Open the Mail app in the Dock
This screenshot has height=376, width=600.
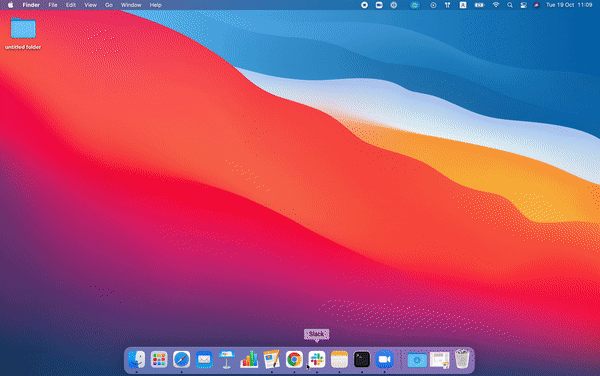point(204,360)
